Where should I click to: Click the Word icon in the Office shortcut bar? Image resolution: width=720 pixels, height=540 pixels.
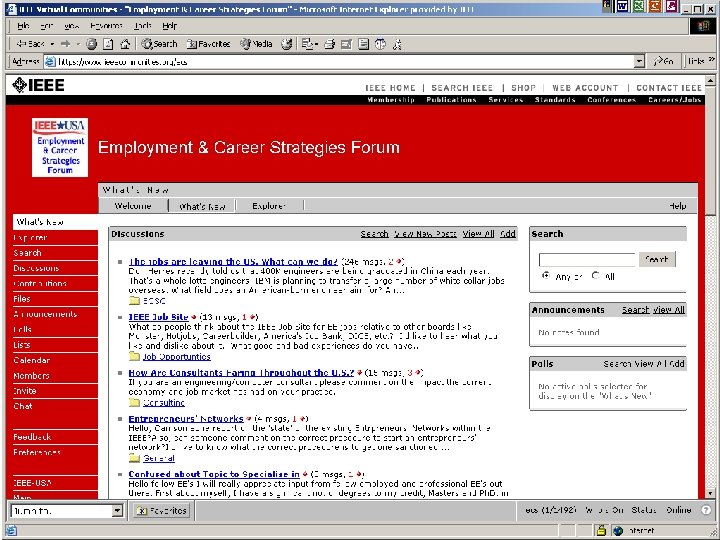point(623,6)
